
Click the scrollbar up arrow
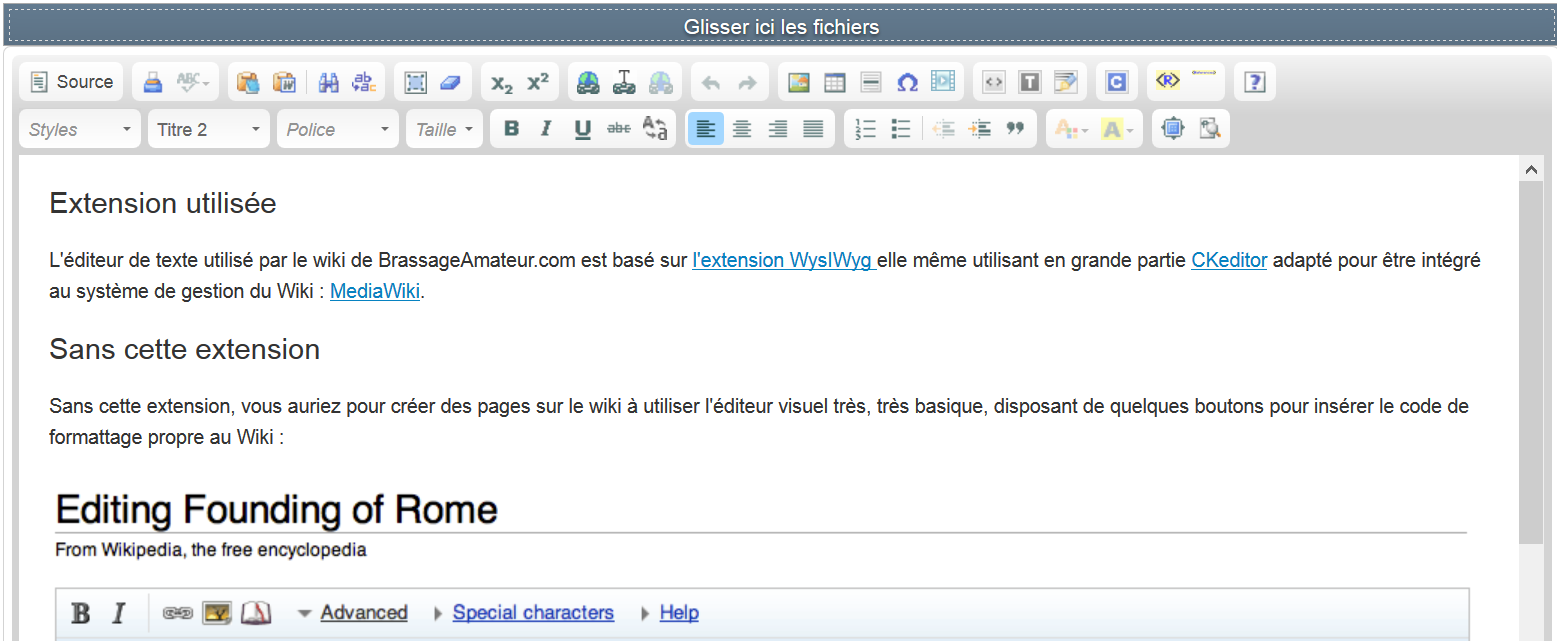[x=1530, y=170]
